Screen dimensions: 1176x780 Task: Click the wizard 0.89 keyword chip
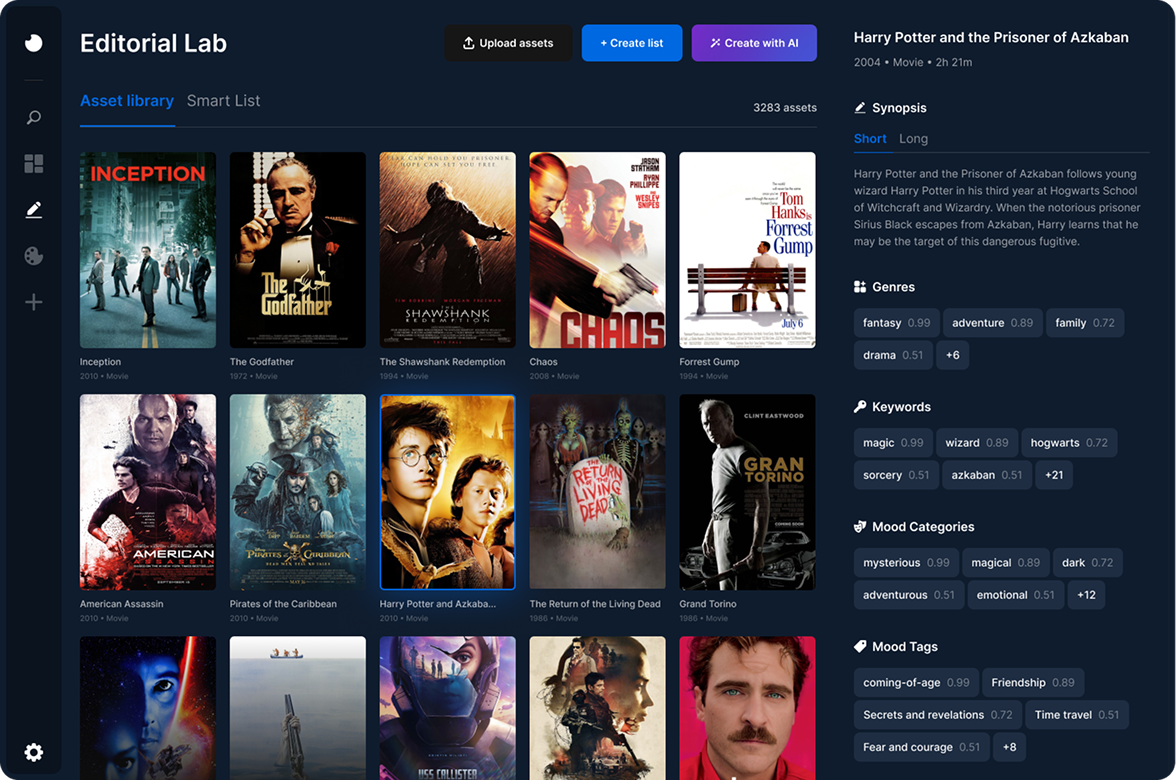click(976, 442)
